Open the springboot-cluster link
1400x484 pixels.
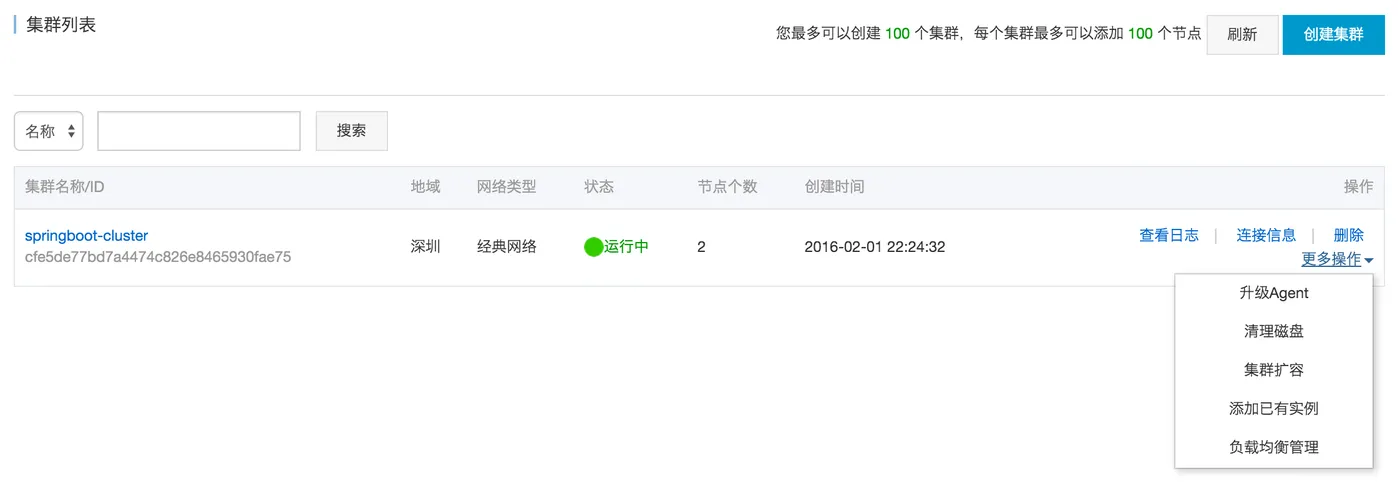point(86,236)
